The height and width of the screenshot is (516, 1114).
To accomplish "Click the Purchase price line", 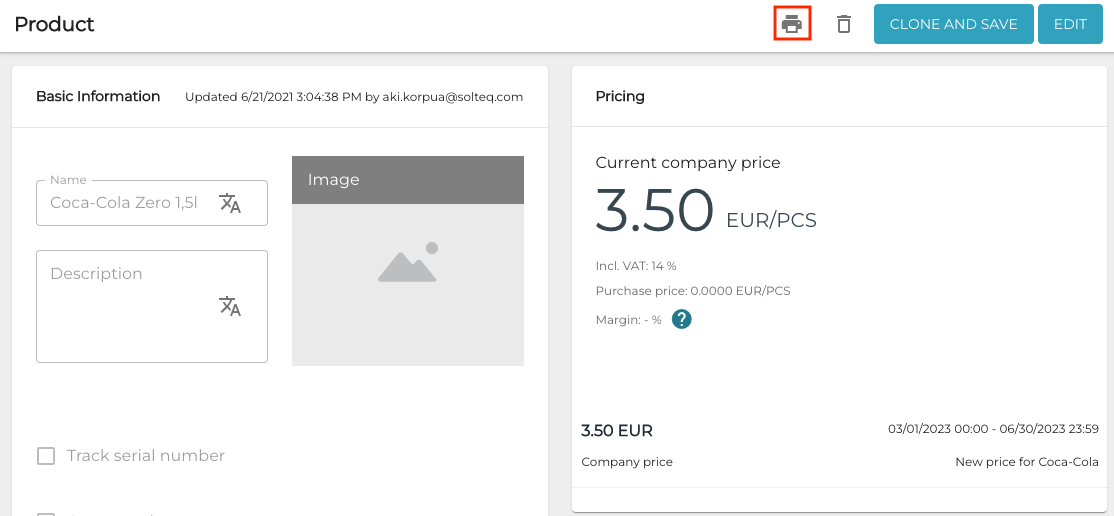I will [x=693, y=291].
